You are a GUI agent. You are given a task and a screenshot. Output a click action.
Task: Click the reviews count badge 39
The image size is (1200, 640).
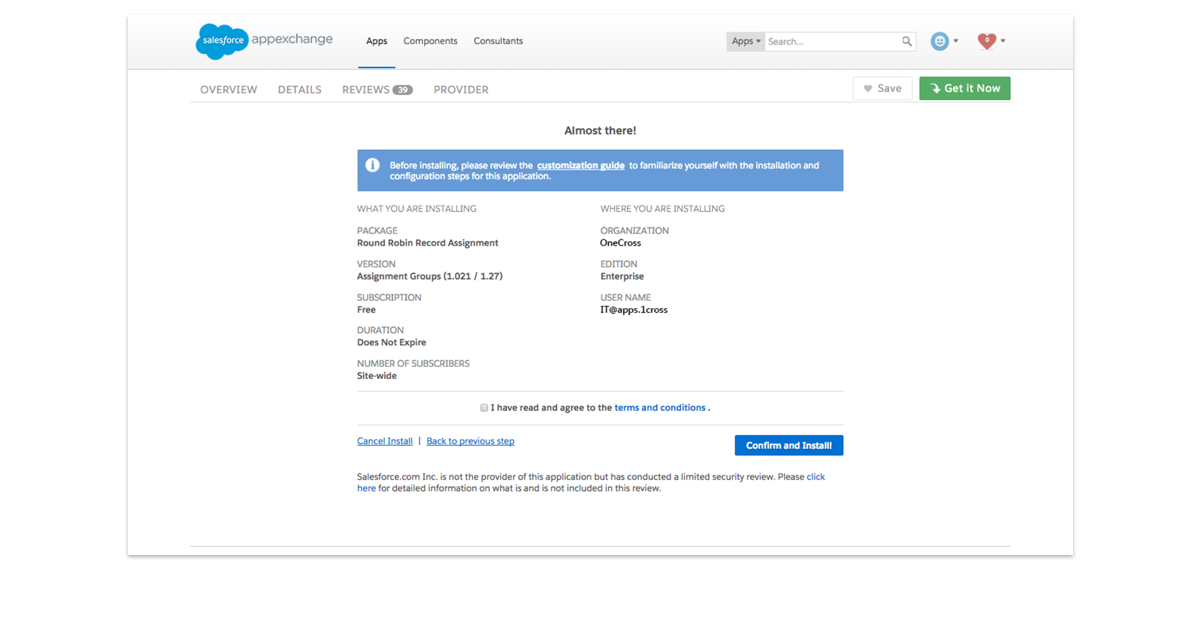pos(402,90)
